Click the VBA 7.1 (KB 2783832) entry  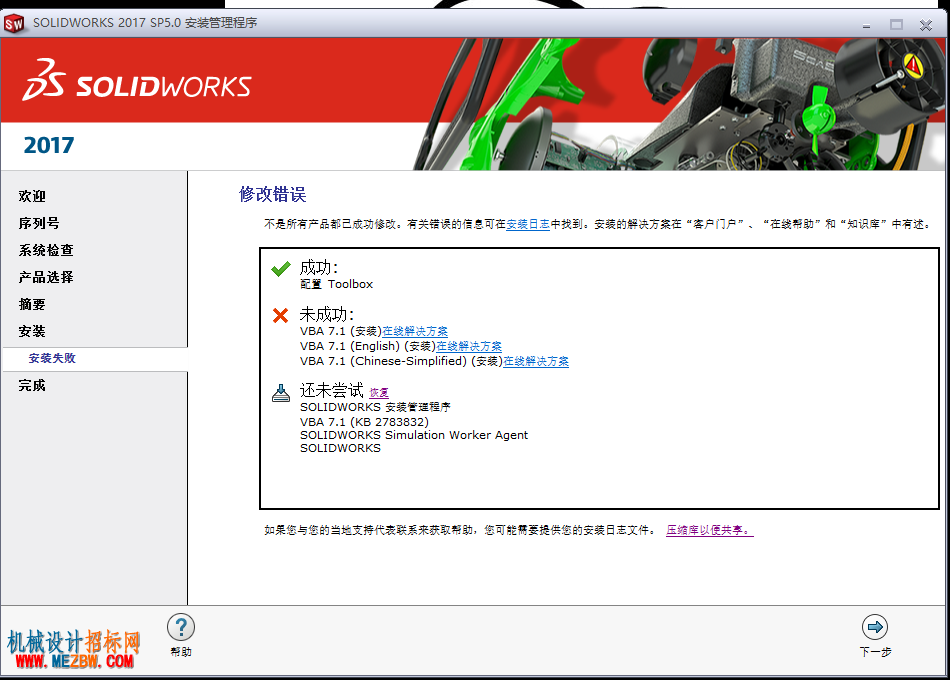(364, 422)
